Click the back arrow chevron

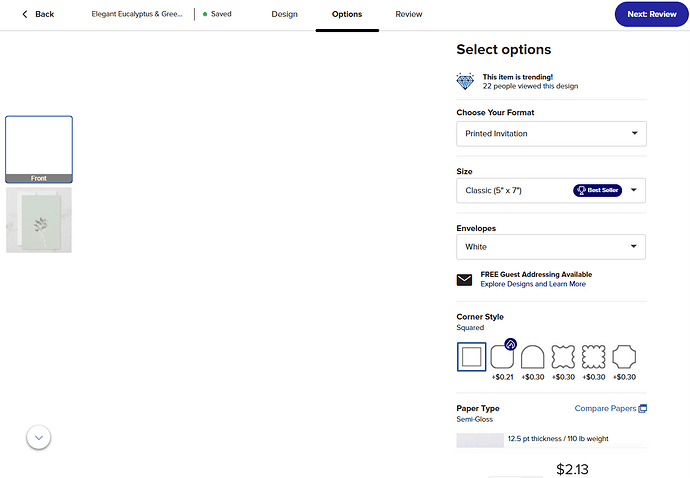(x=25, y=14)
